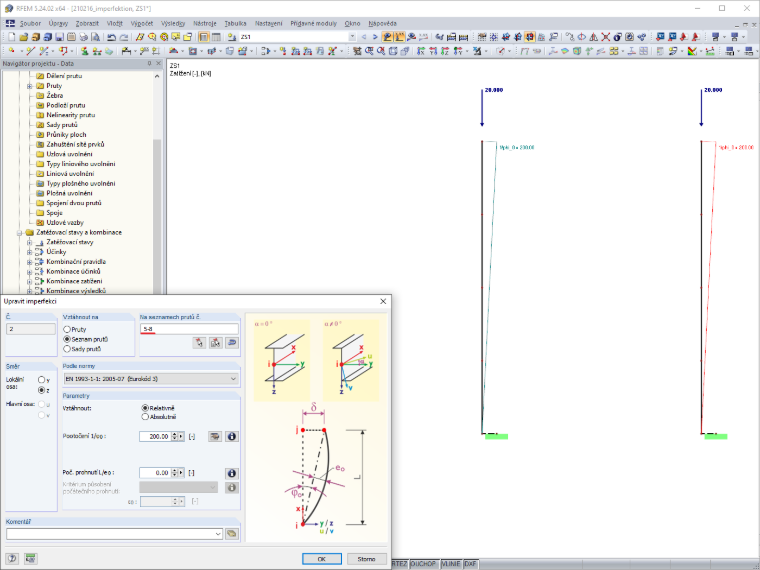
Task: Expand the Pruty tree node
Action: coord(30,86)
